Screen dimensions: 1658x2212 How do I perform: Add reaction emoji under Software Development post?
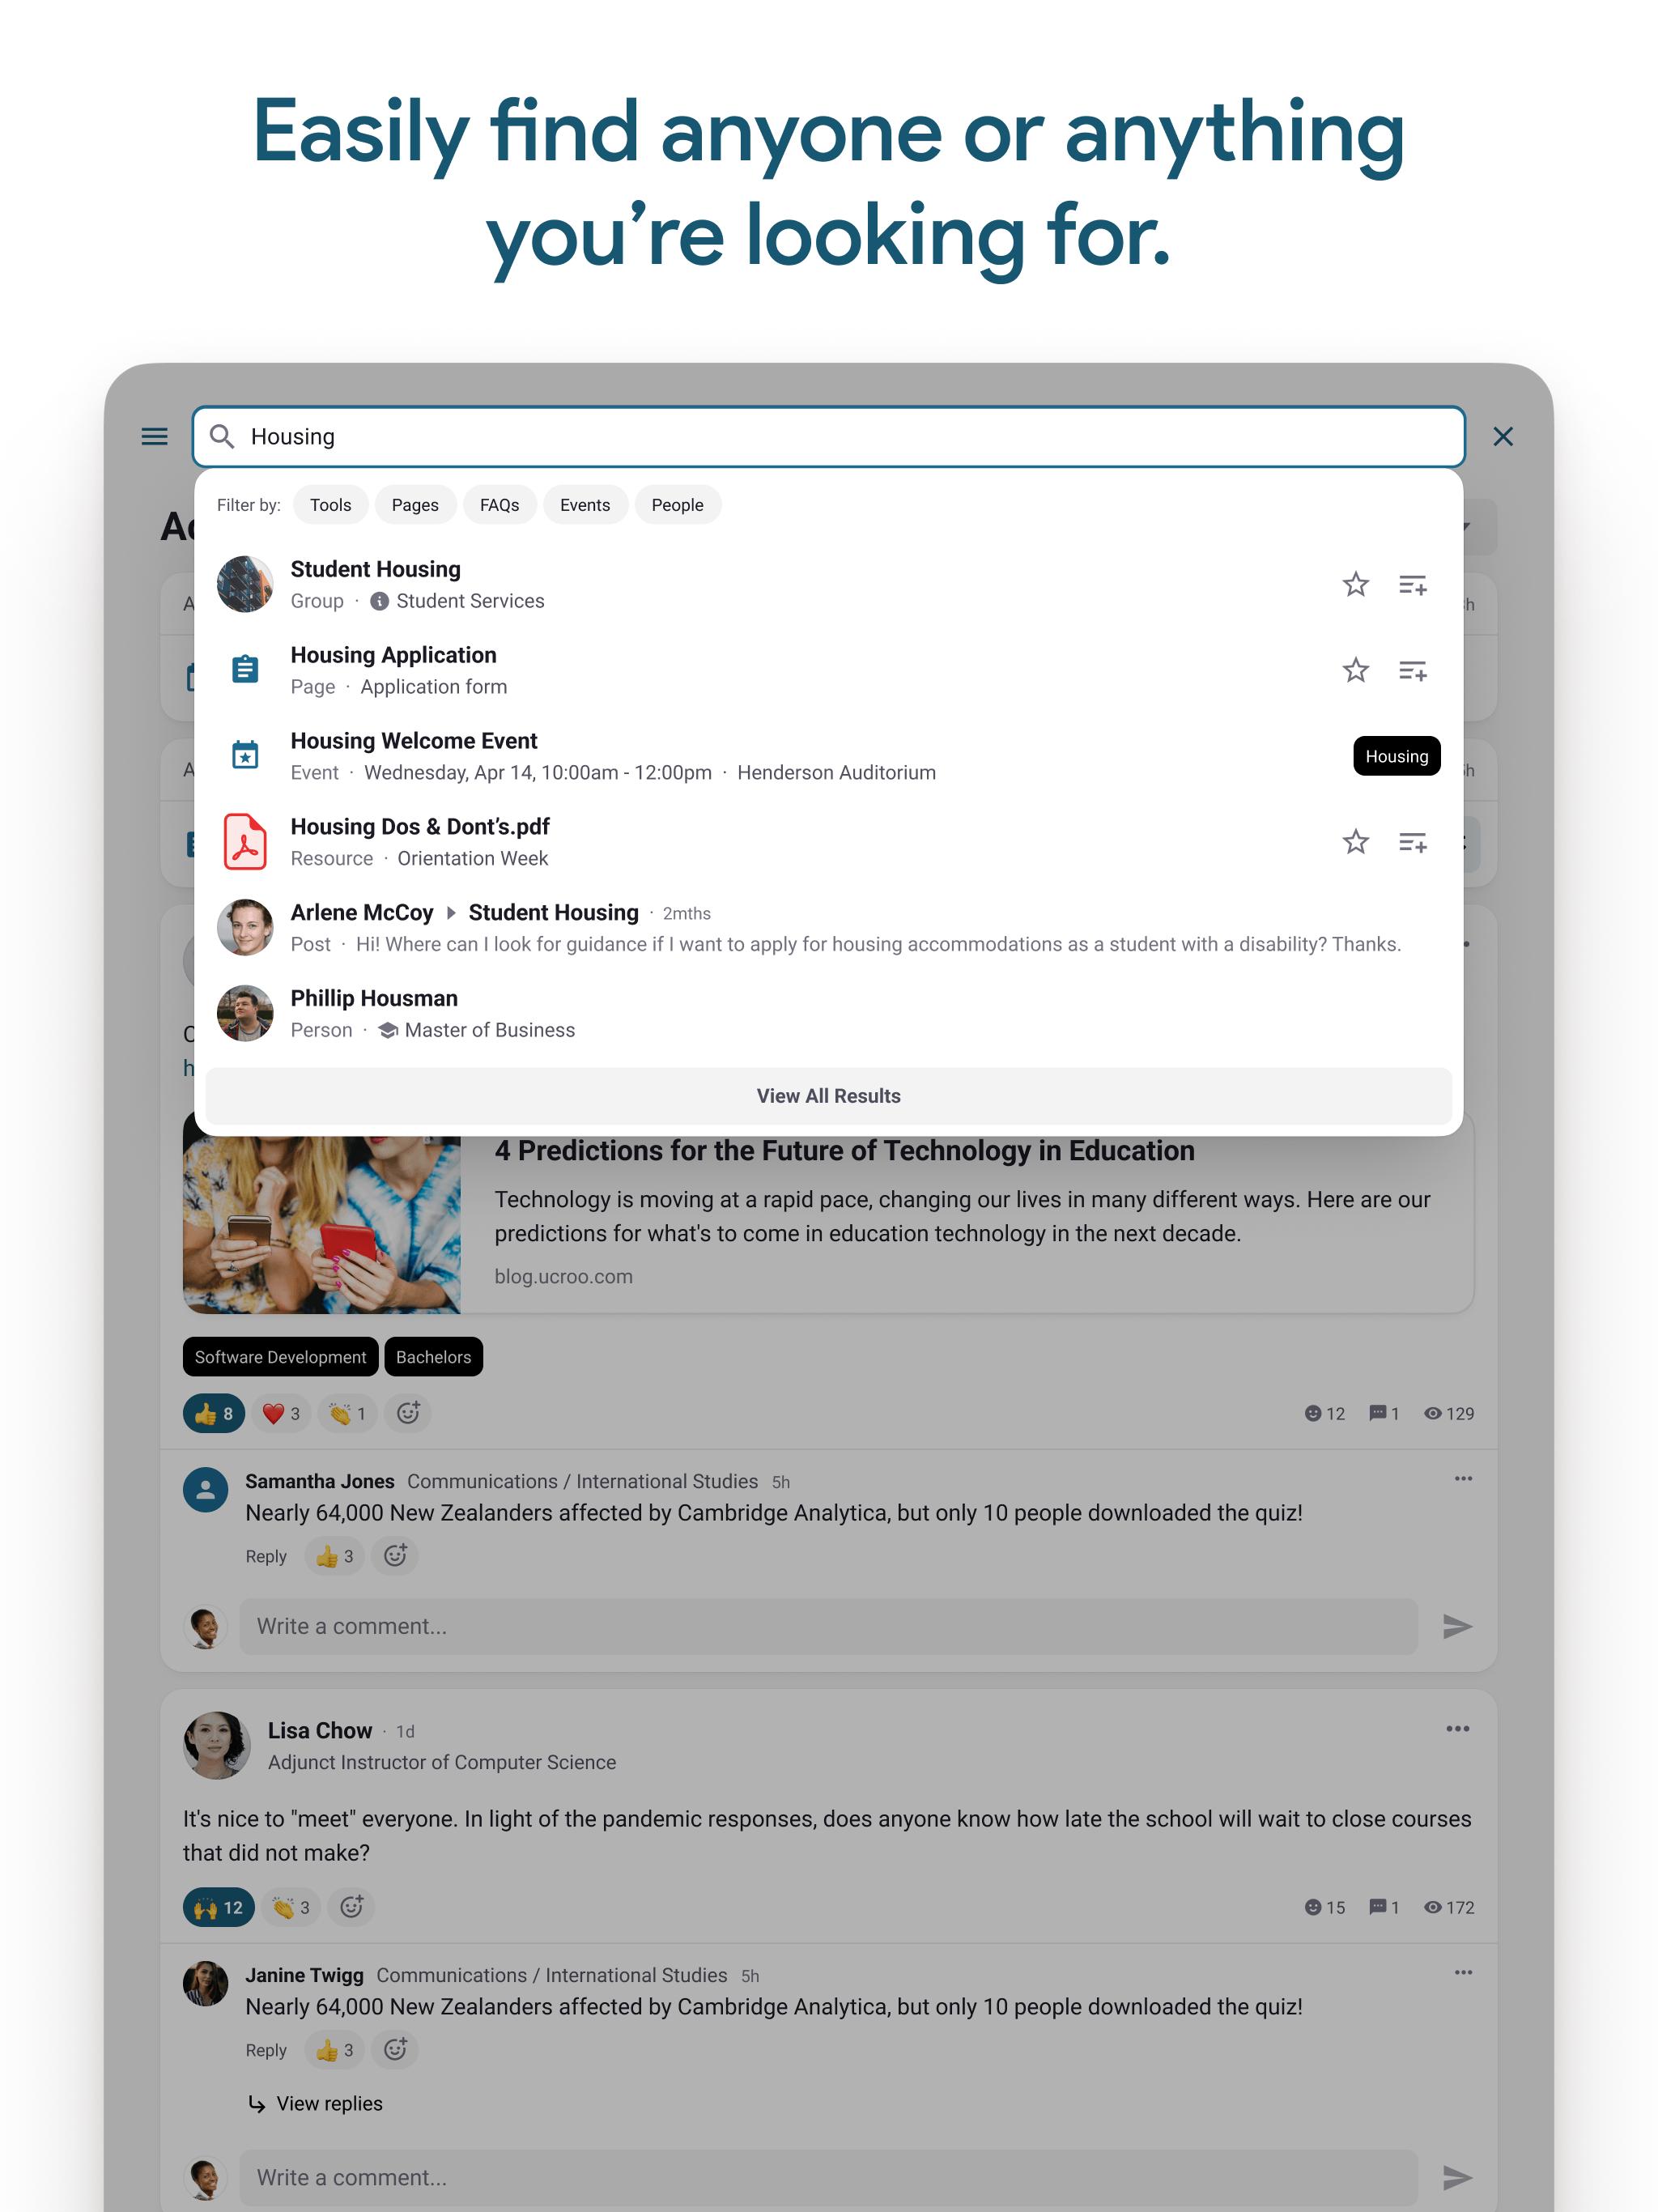408,1413
